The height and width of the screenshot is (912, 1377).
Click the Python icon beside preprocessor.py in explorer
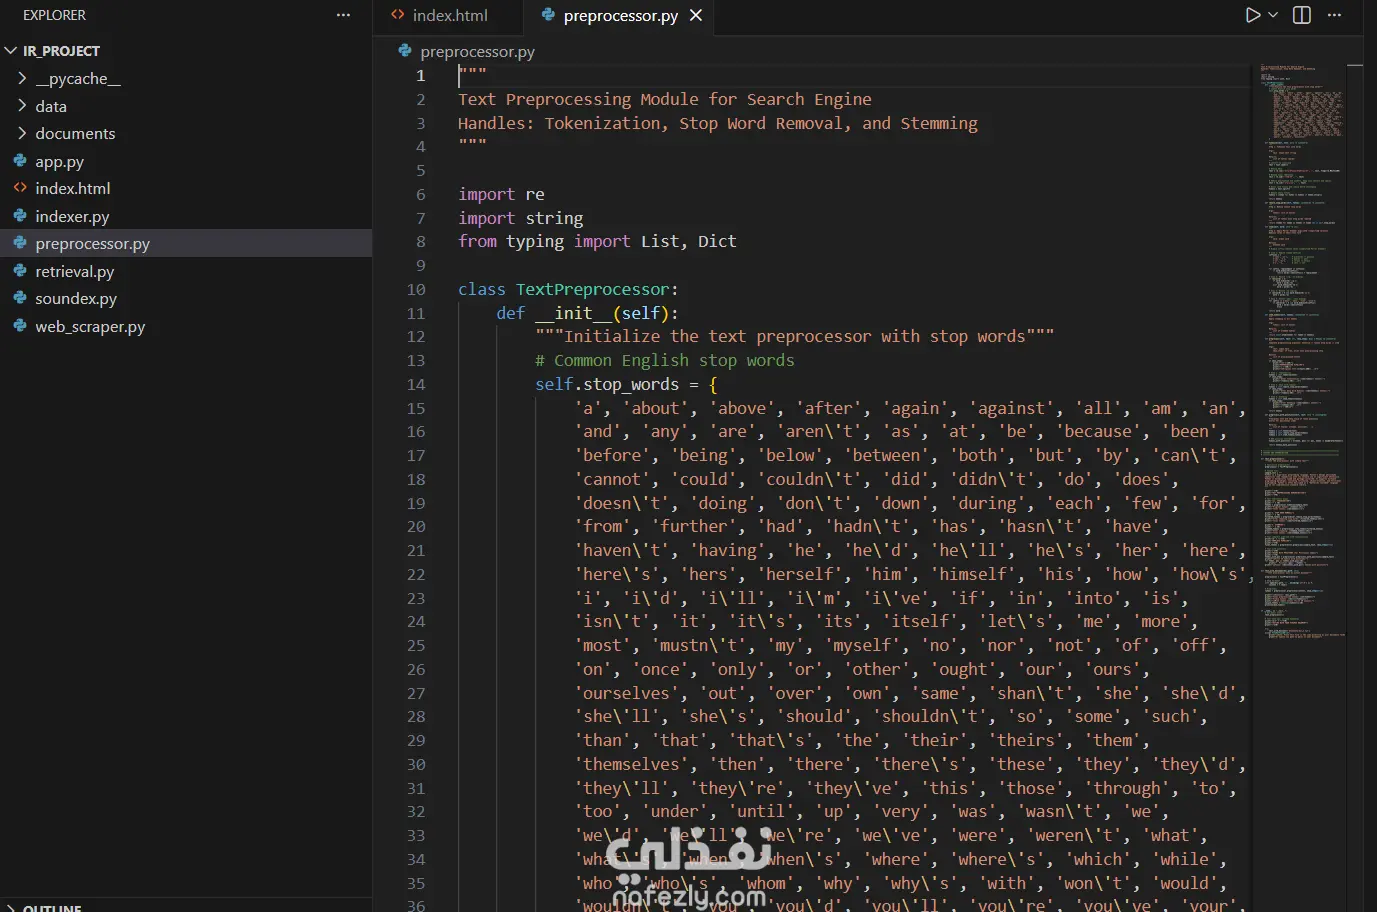[20, 243]
